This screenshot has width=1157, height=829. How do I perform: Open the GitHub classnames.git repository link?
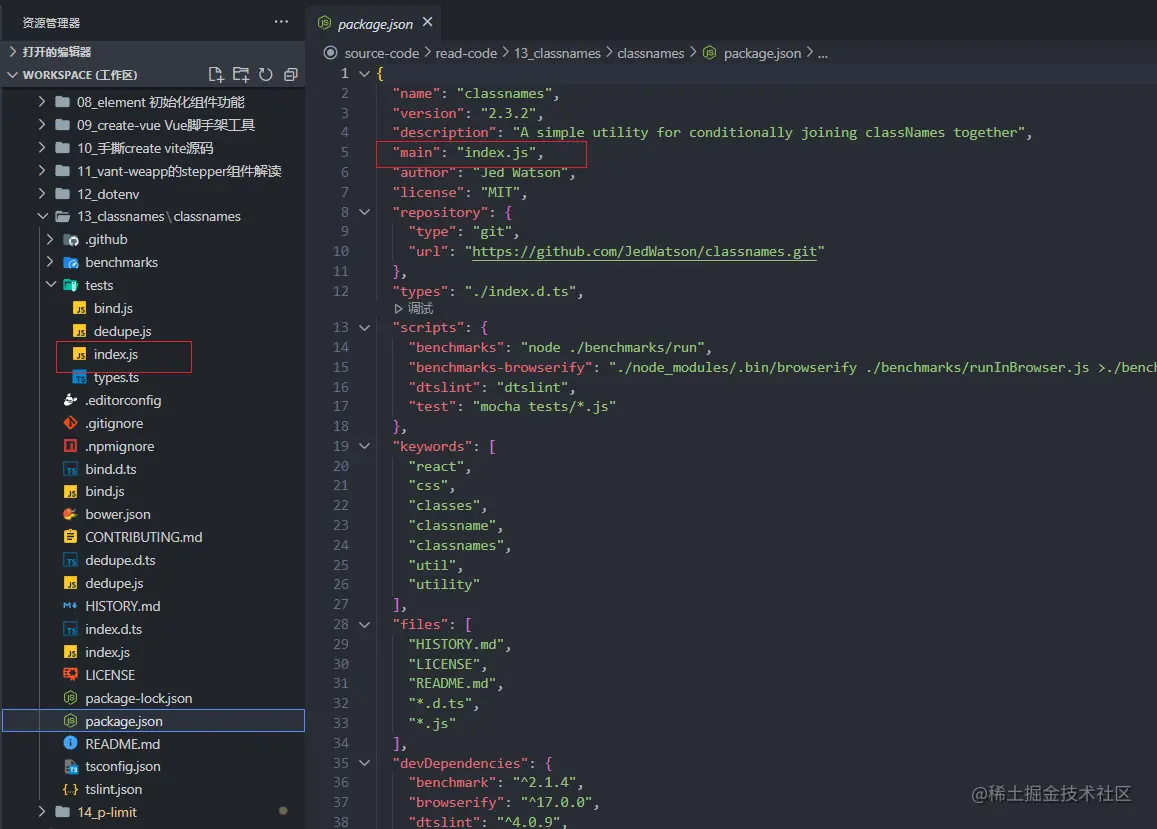coord(644,251)
